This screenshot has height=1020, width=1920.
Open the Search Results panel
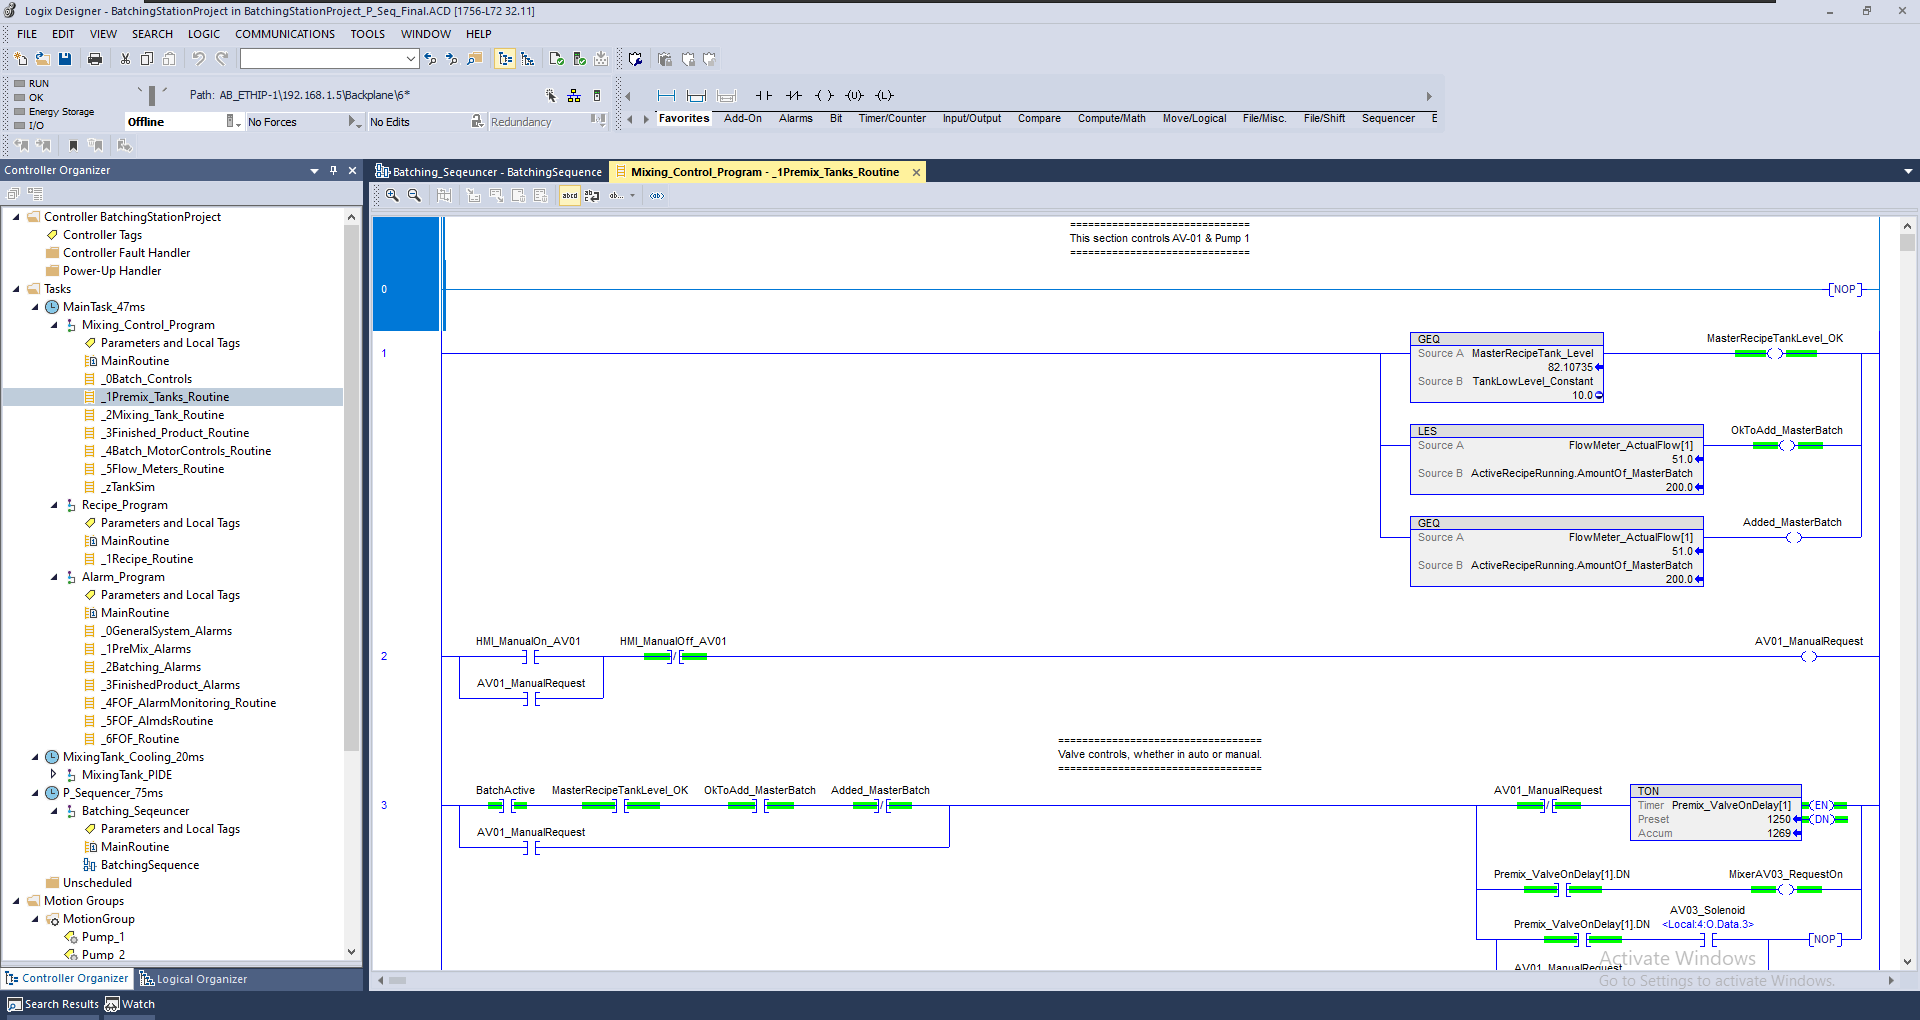[x=53, y=1004]
